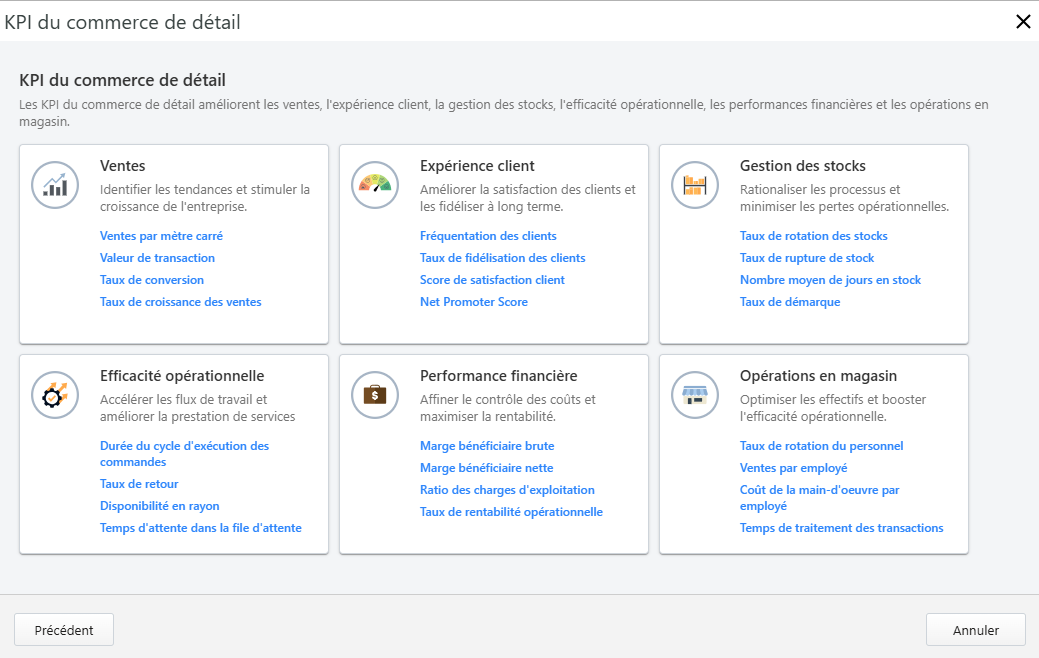Open Ventes par mètre carré KPI

[x=161, y=236]
